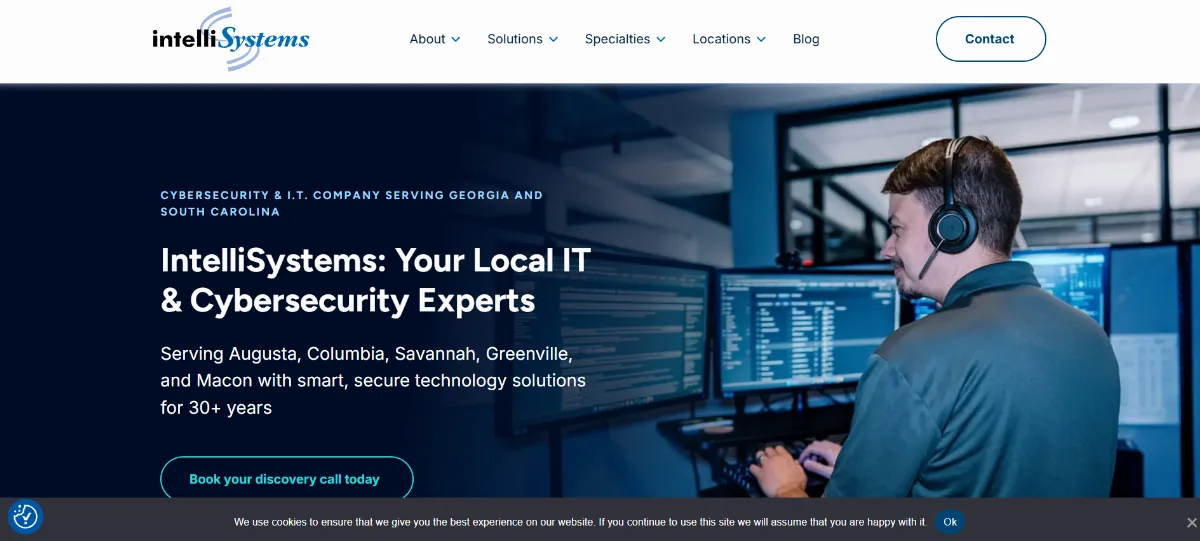Dismiss the cookie bar with the X icon
The image size is (1200, 541).
point(1191,522)
